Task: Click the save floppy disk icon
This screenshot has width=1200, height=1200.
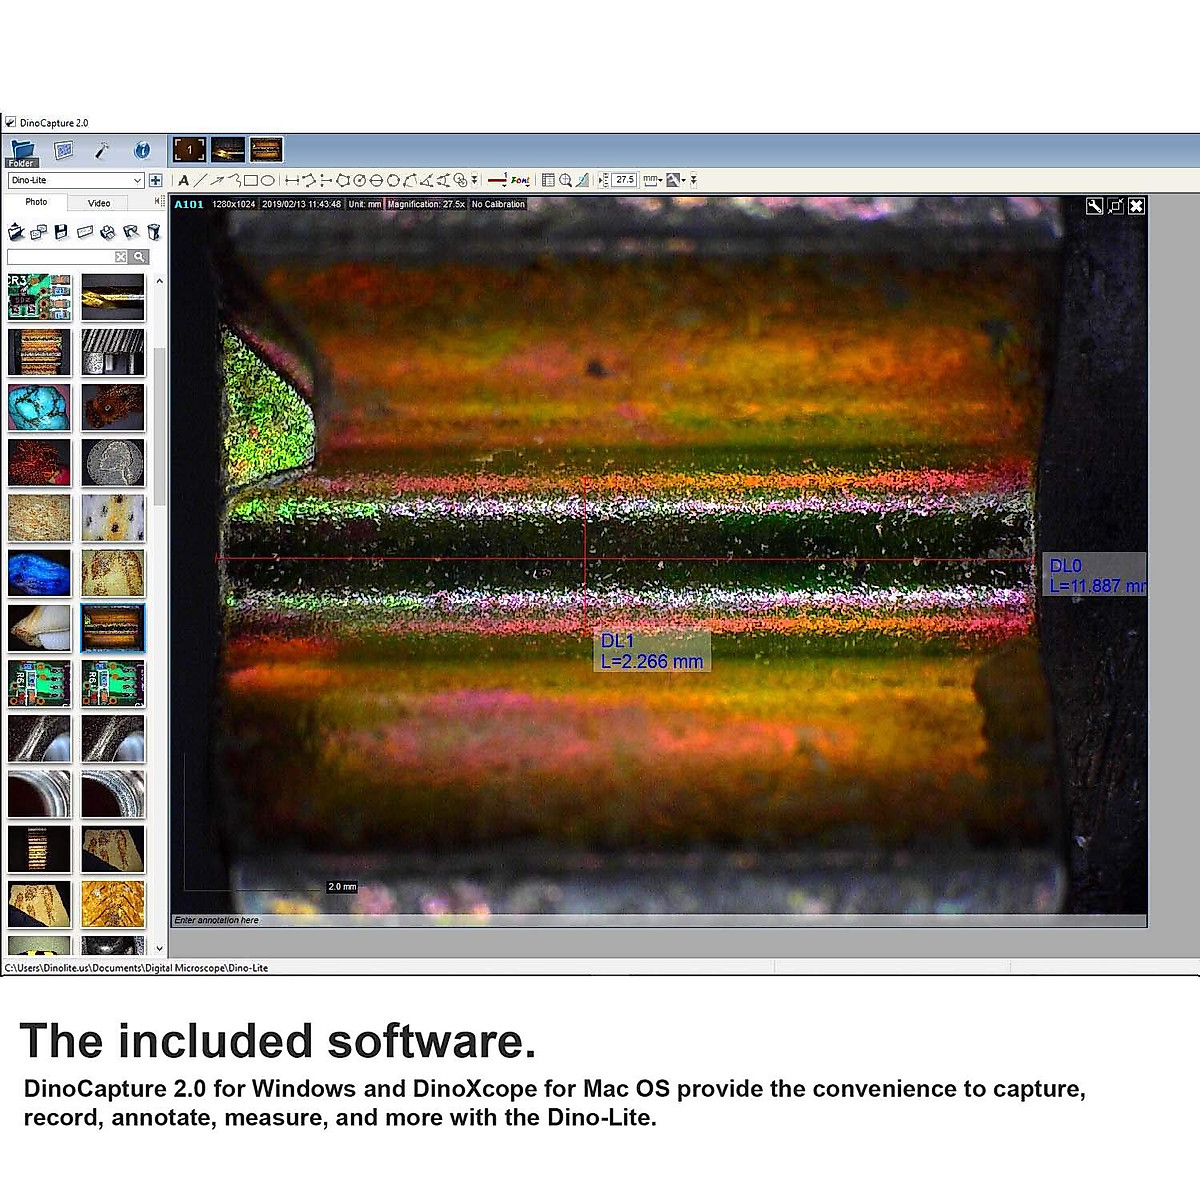Action: click(x=61, y=232)
